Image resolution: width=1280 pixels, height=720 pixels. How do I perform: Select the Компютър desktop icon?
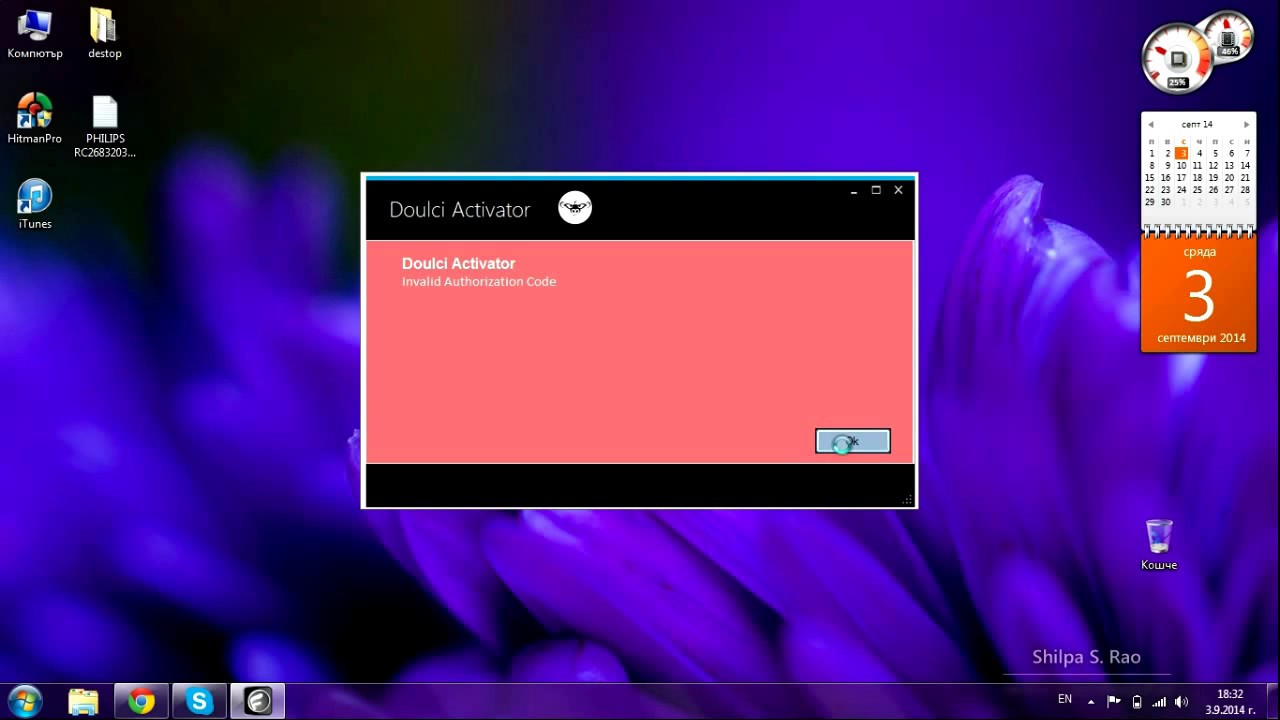pos(35,33)
